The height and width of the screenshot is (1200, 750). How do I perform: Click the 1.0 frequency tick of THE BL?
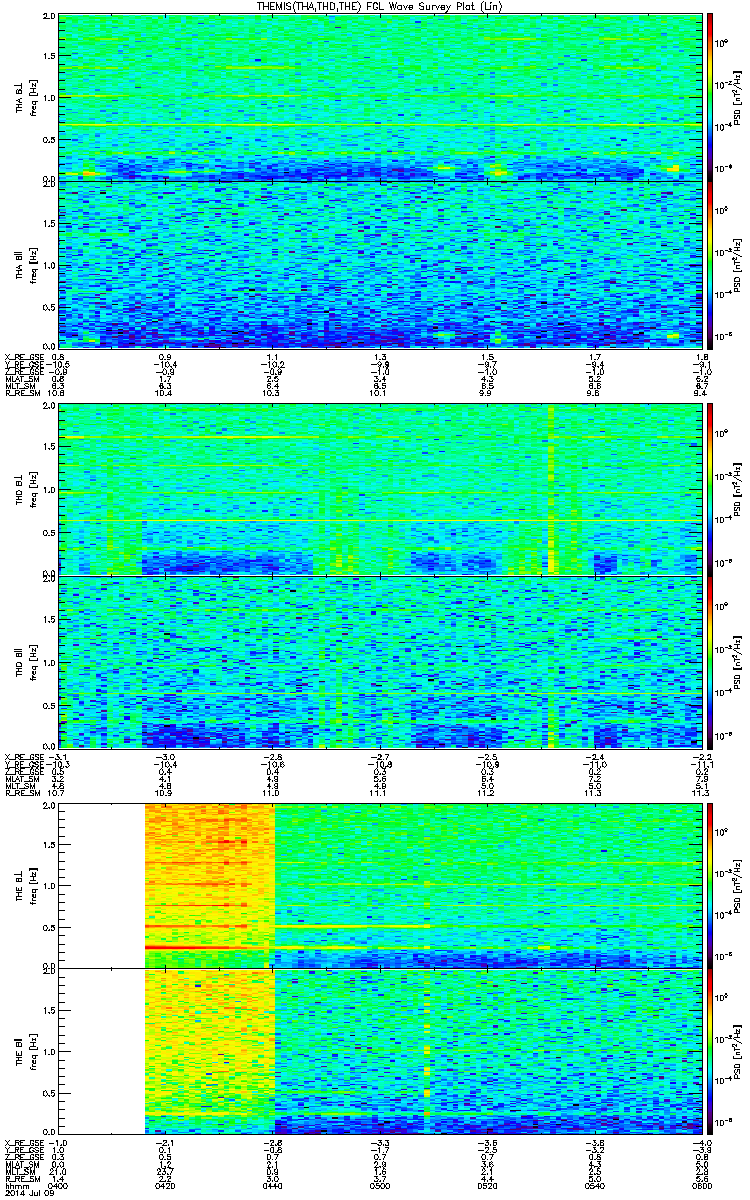[49, 885]
